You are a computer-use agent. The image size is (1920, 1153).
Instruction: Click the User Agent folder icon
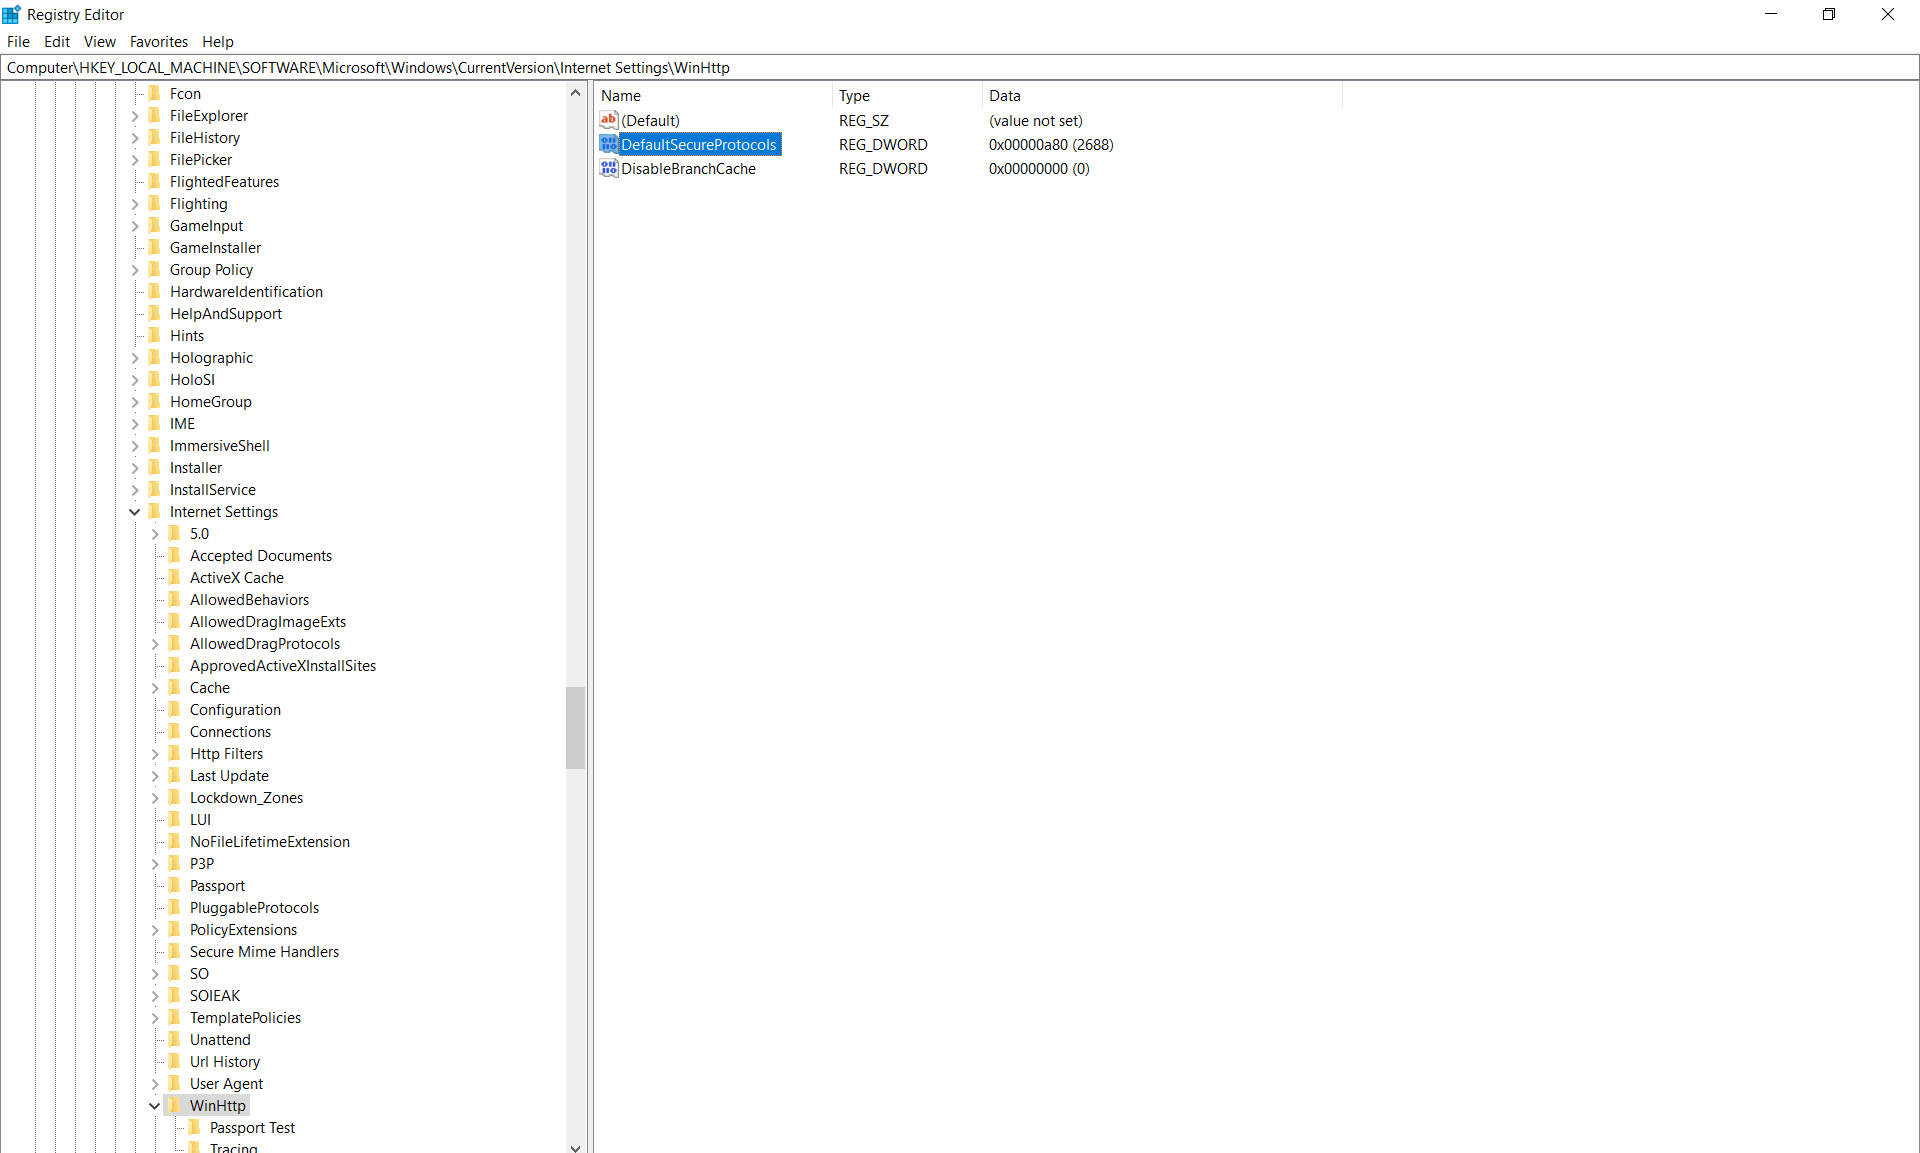(x=176, y=1083)
